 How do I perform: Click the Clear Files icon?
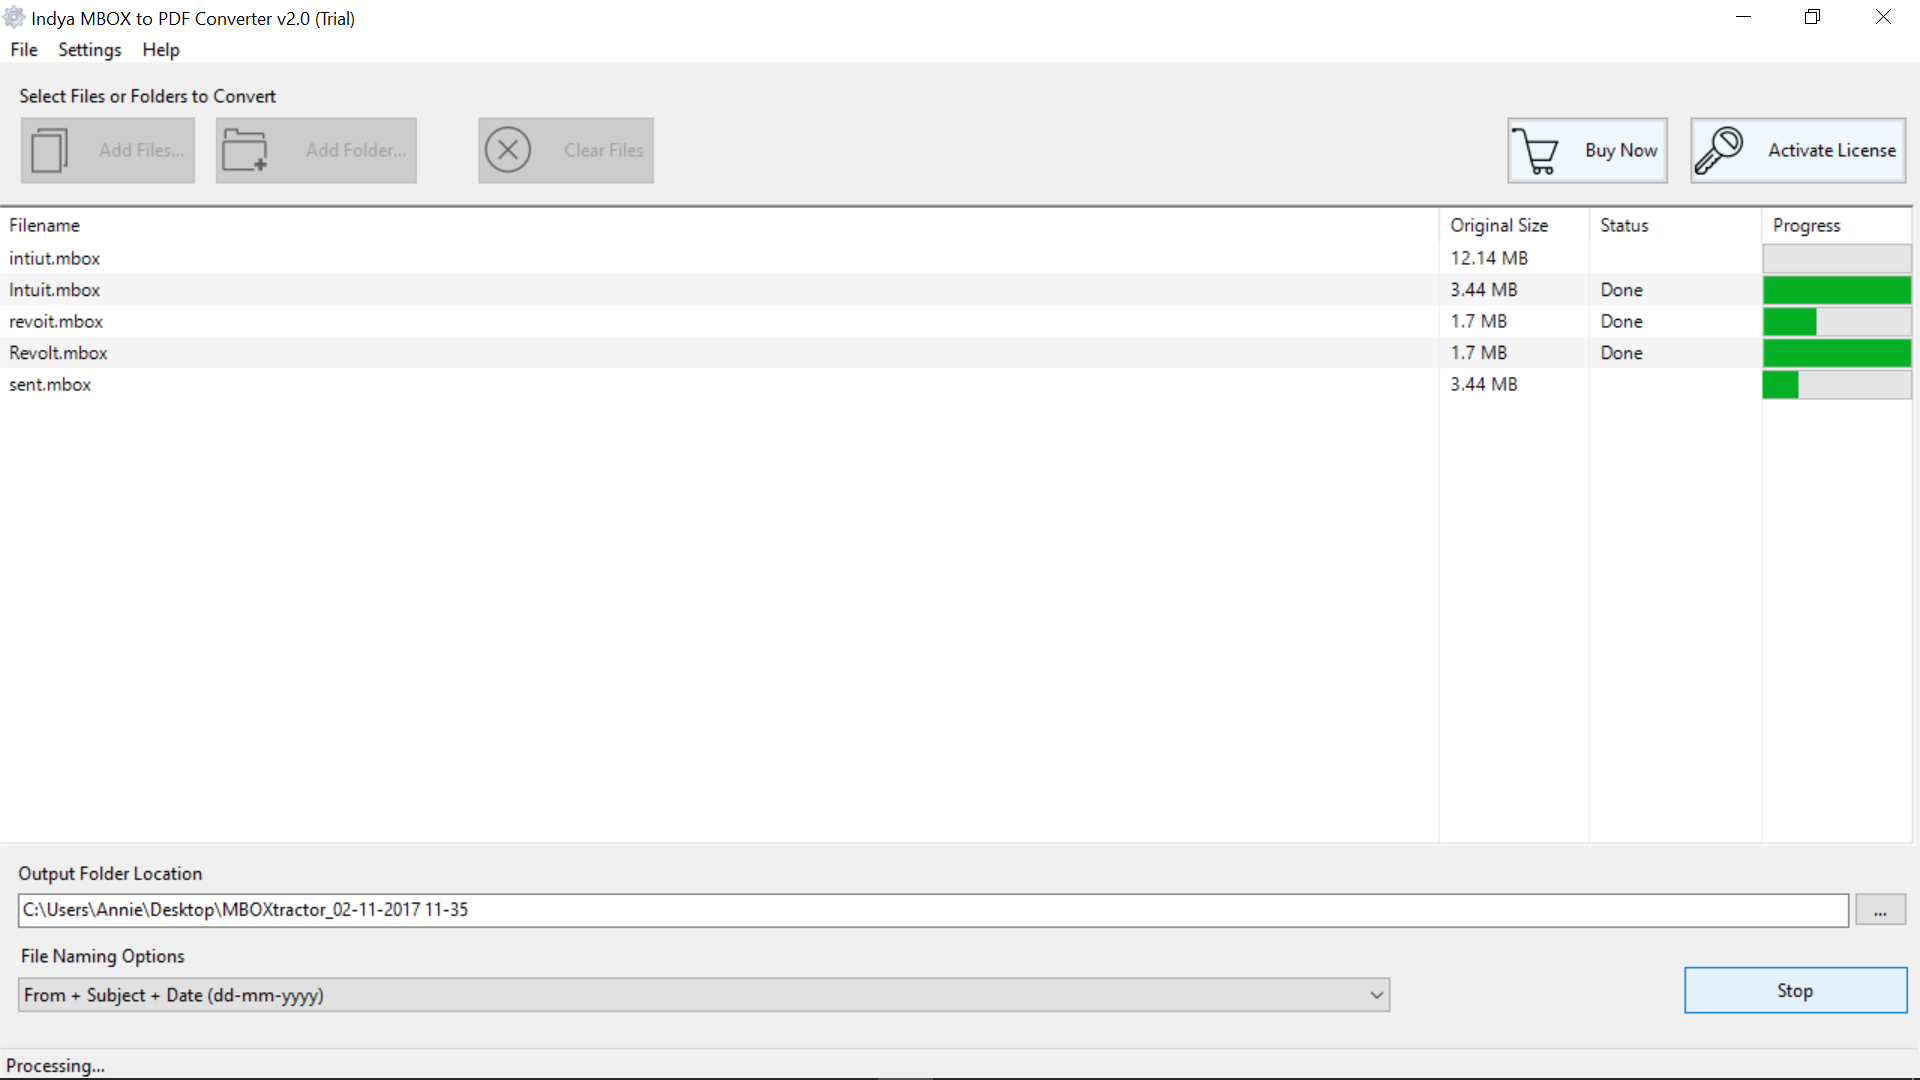click(508, 149)
